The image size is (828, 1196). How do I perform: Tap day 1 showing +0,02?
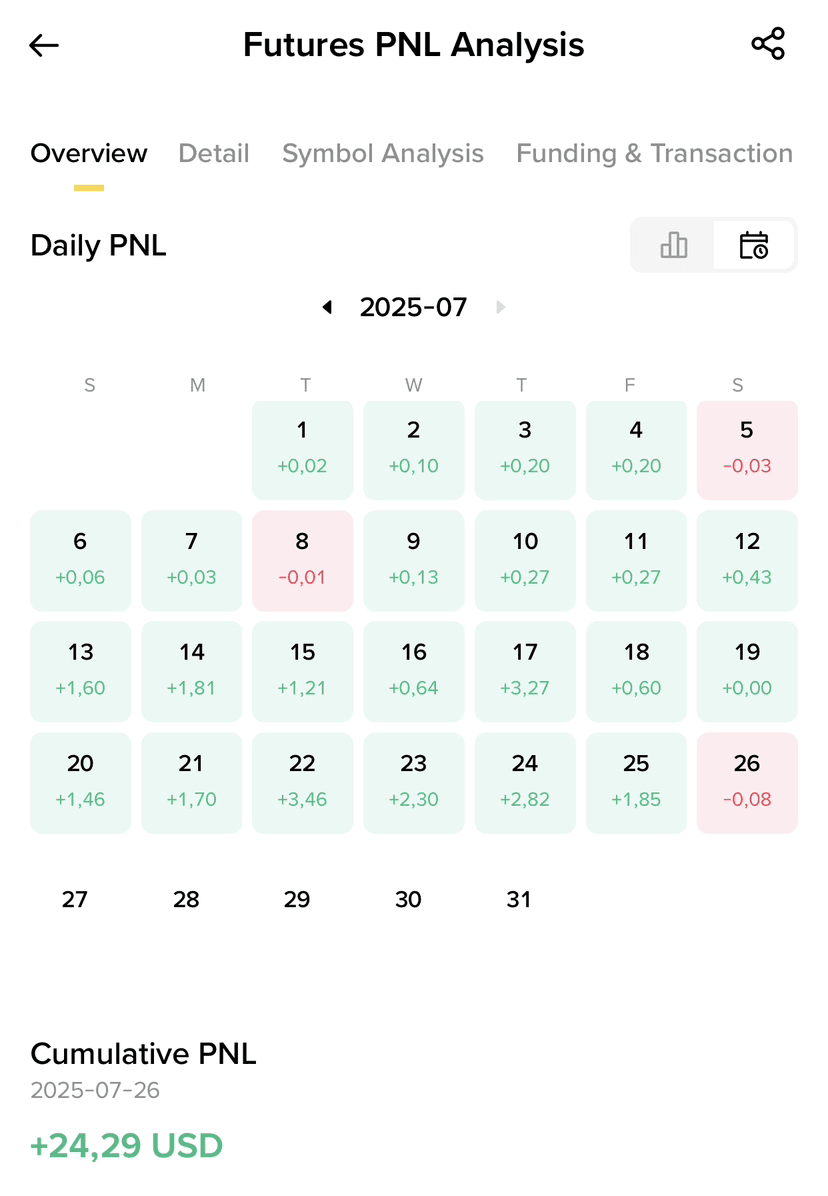pos(302,450)
